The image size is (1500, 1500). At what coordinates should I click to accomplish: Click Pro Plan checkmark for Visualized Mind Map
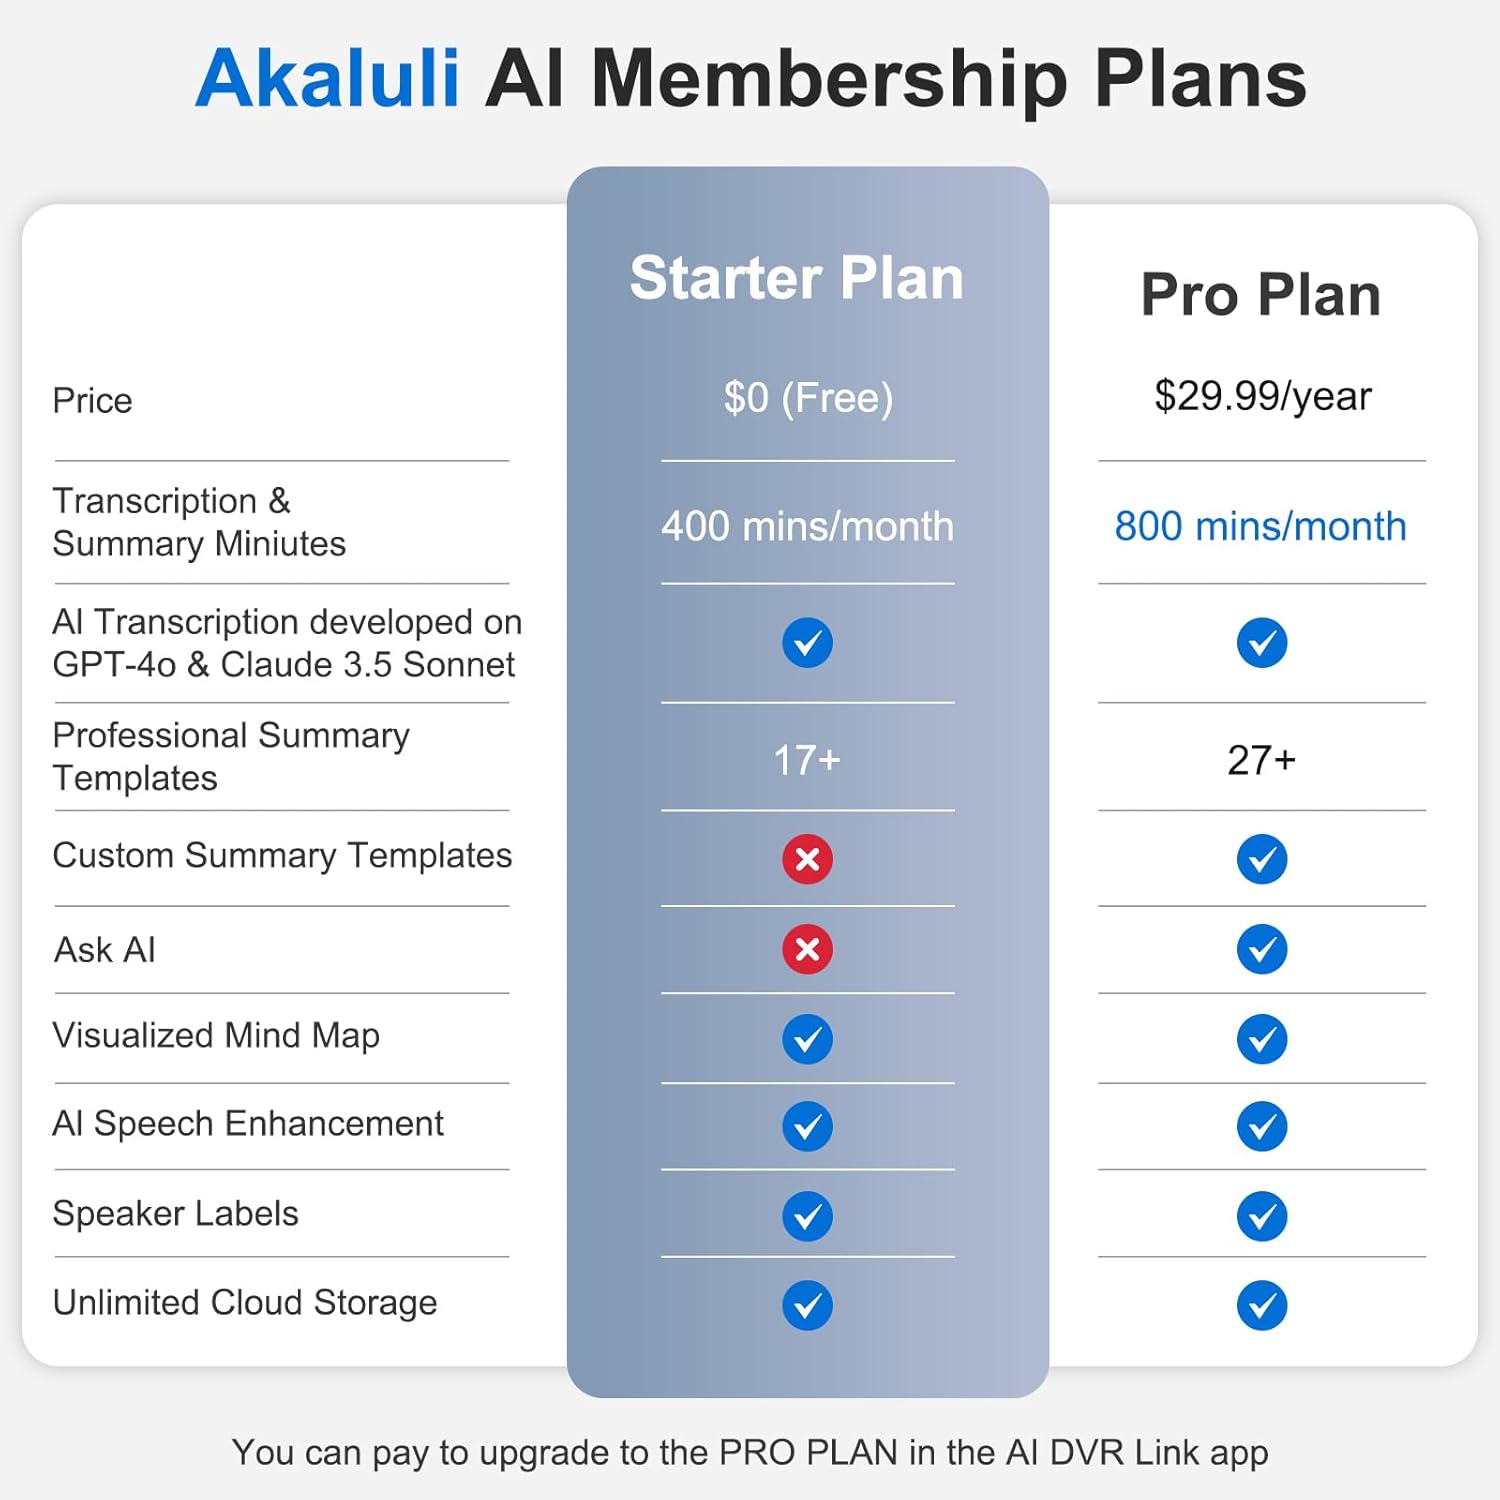(1261, 1039)
